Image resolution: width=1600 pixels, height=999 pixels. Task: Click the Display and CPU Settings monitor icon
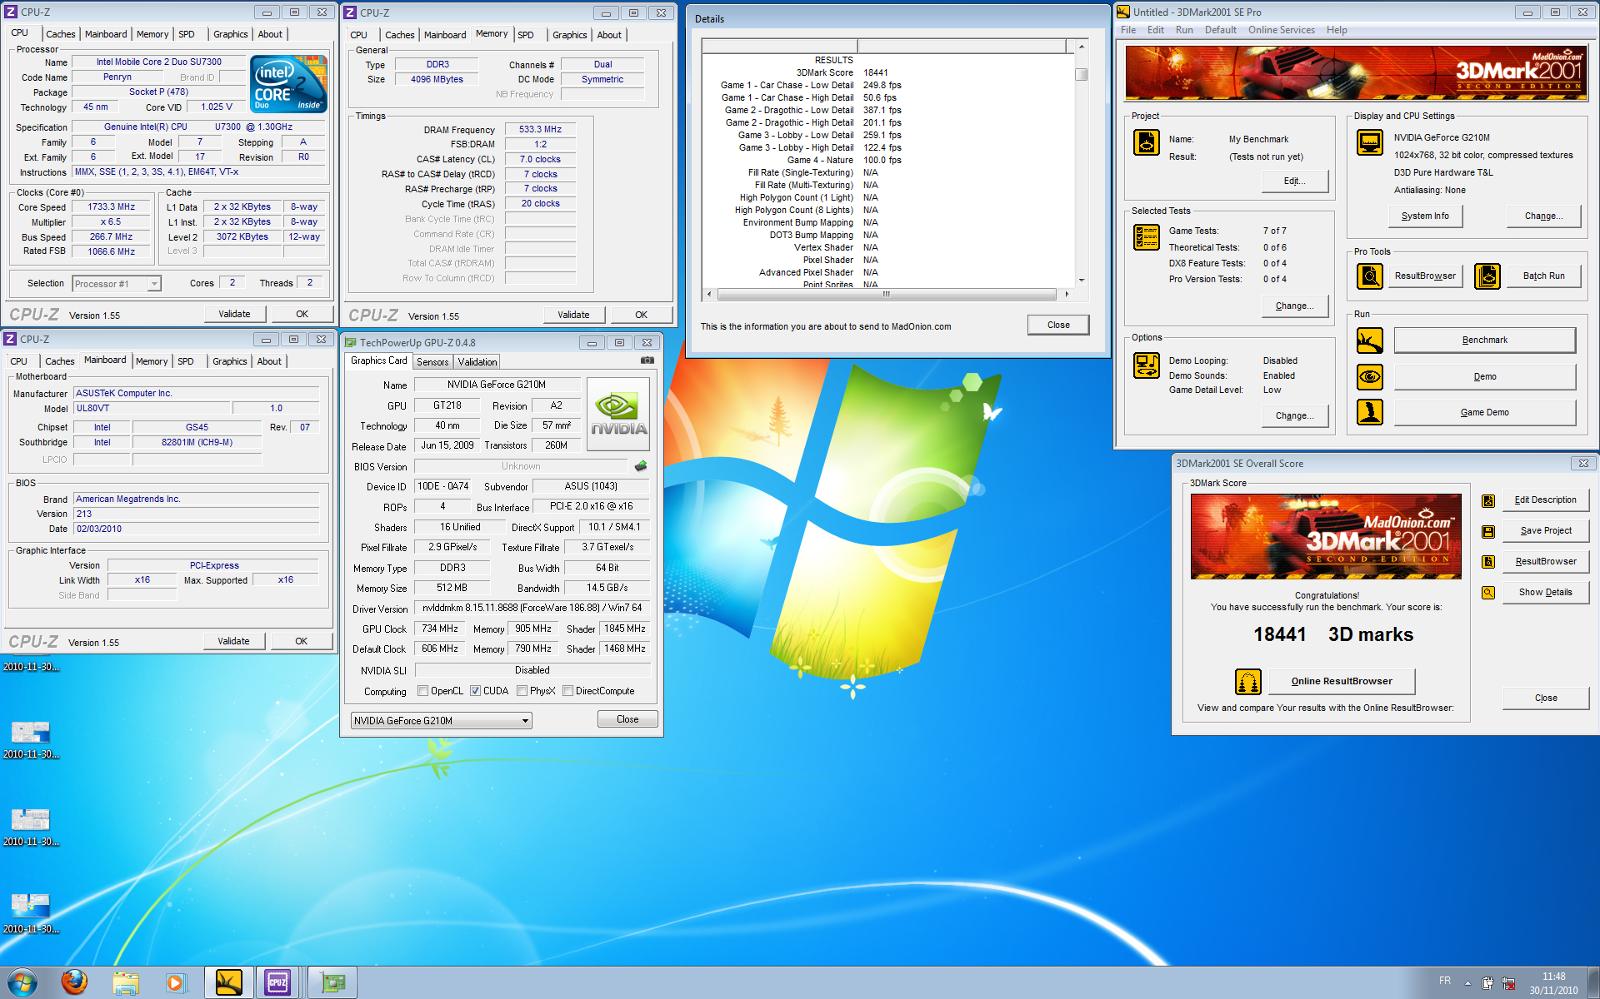tap(1369, 143)
